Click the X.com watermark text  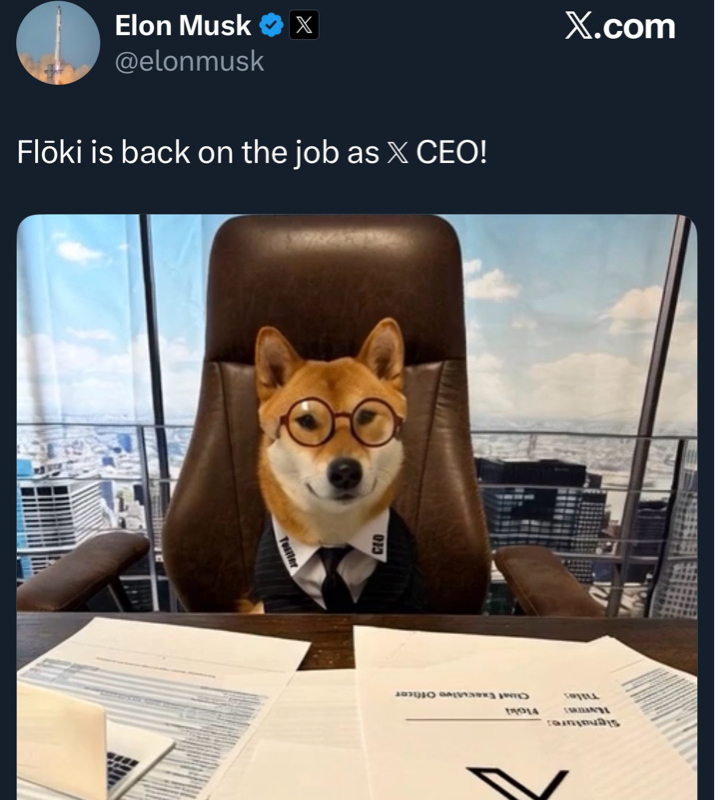click(620, 26)
